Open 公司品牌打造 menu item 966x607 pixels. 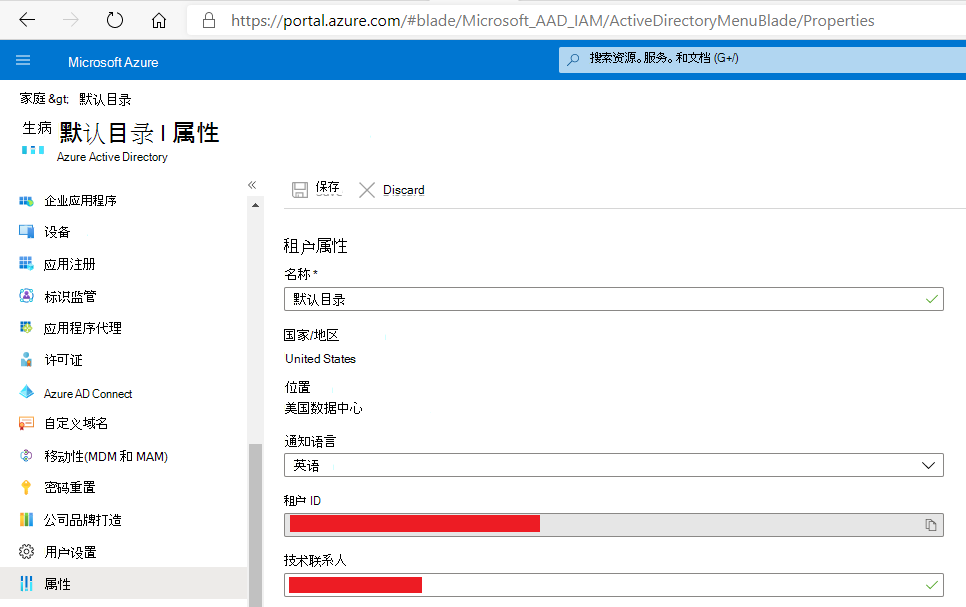pos(83,520)
